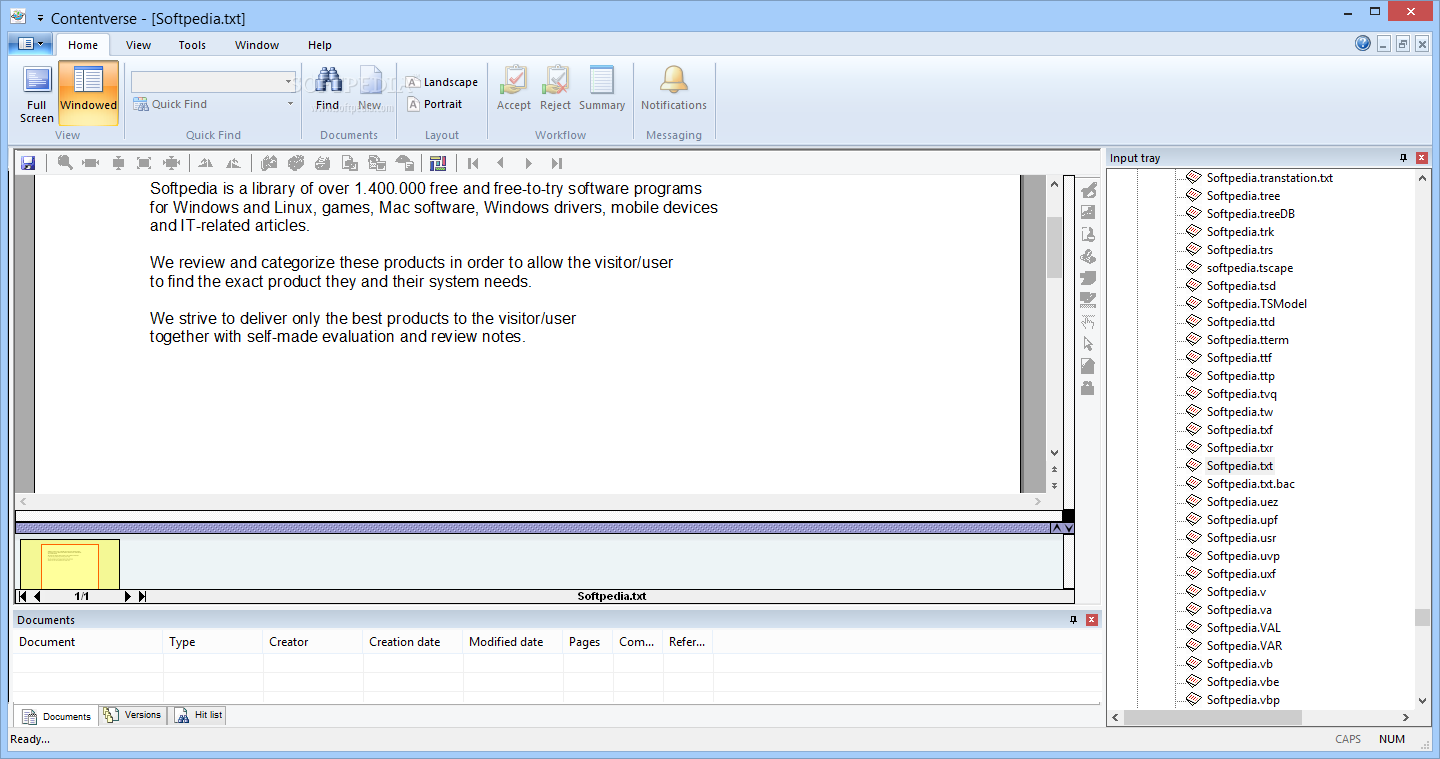The image size is (1440, 759).
Task: Select the arrow pointer tool
Action: 1089,344
